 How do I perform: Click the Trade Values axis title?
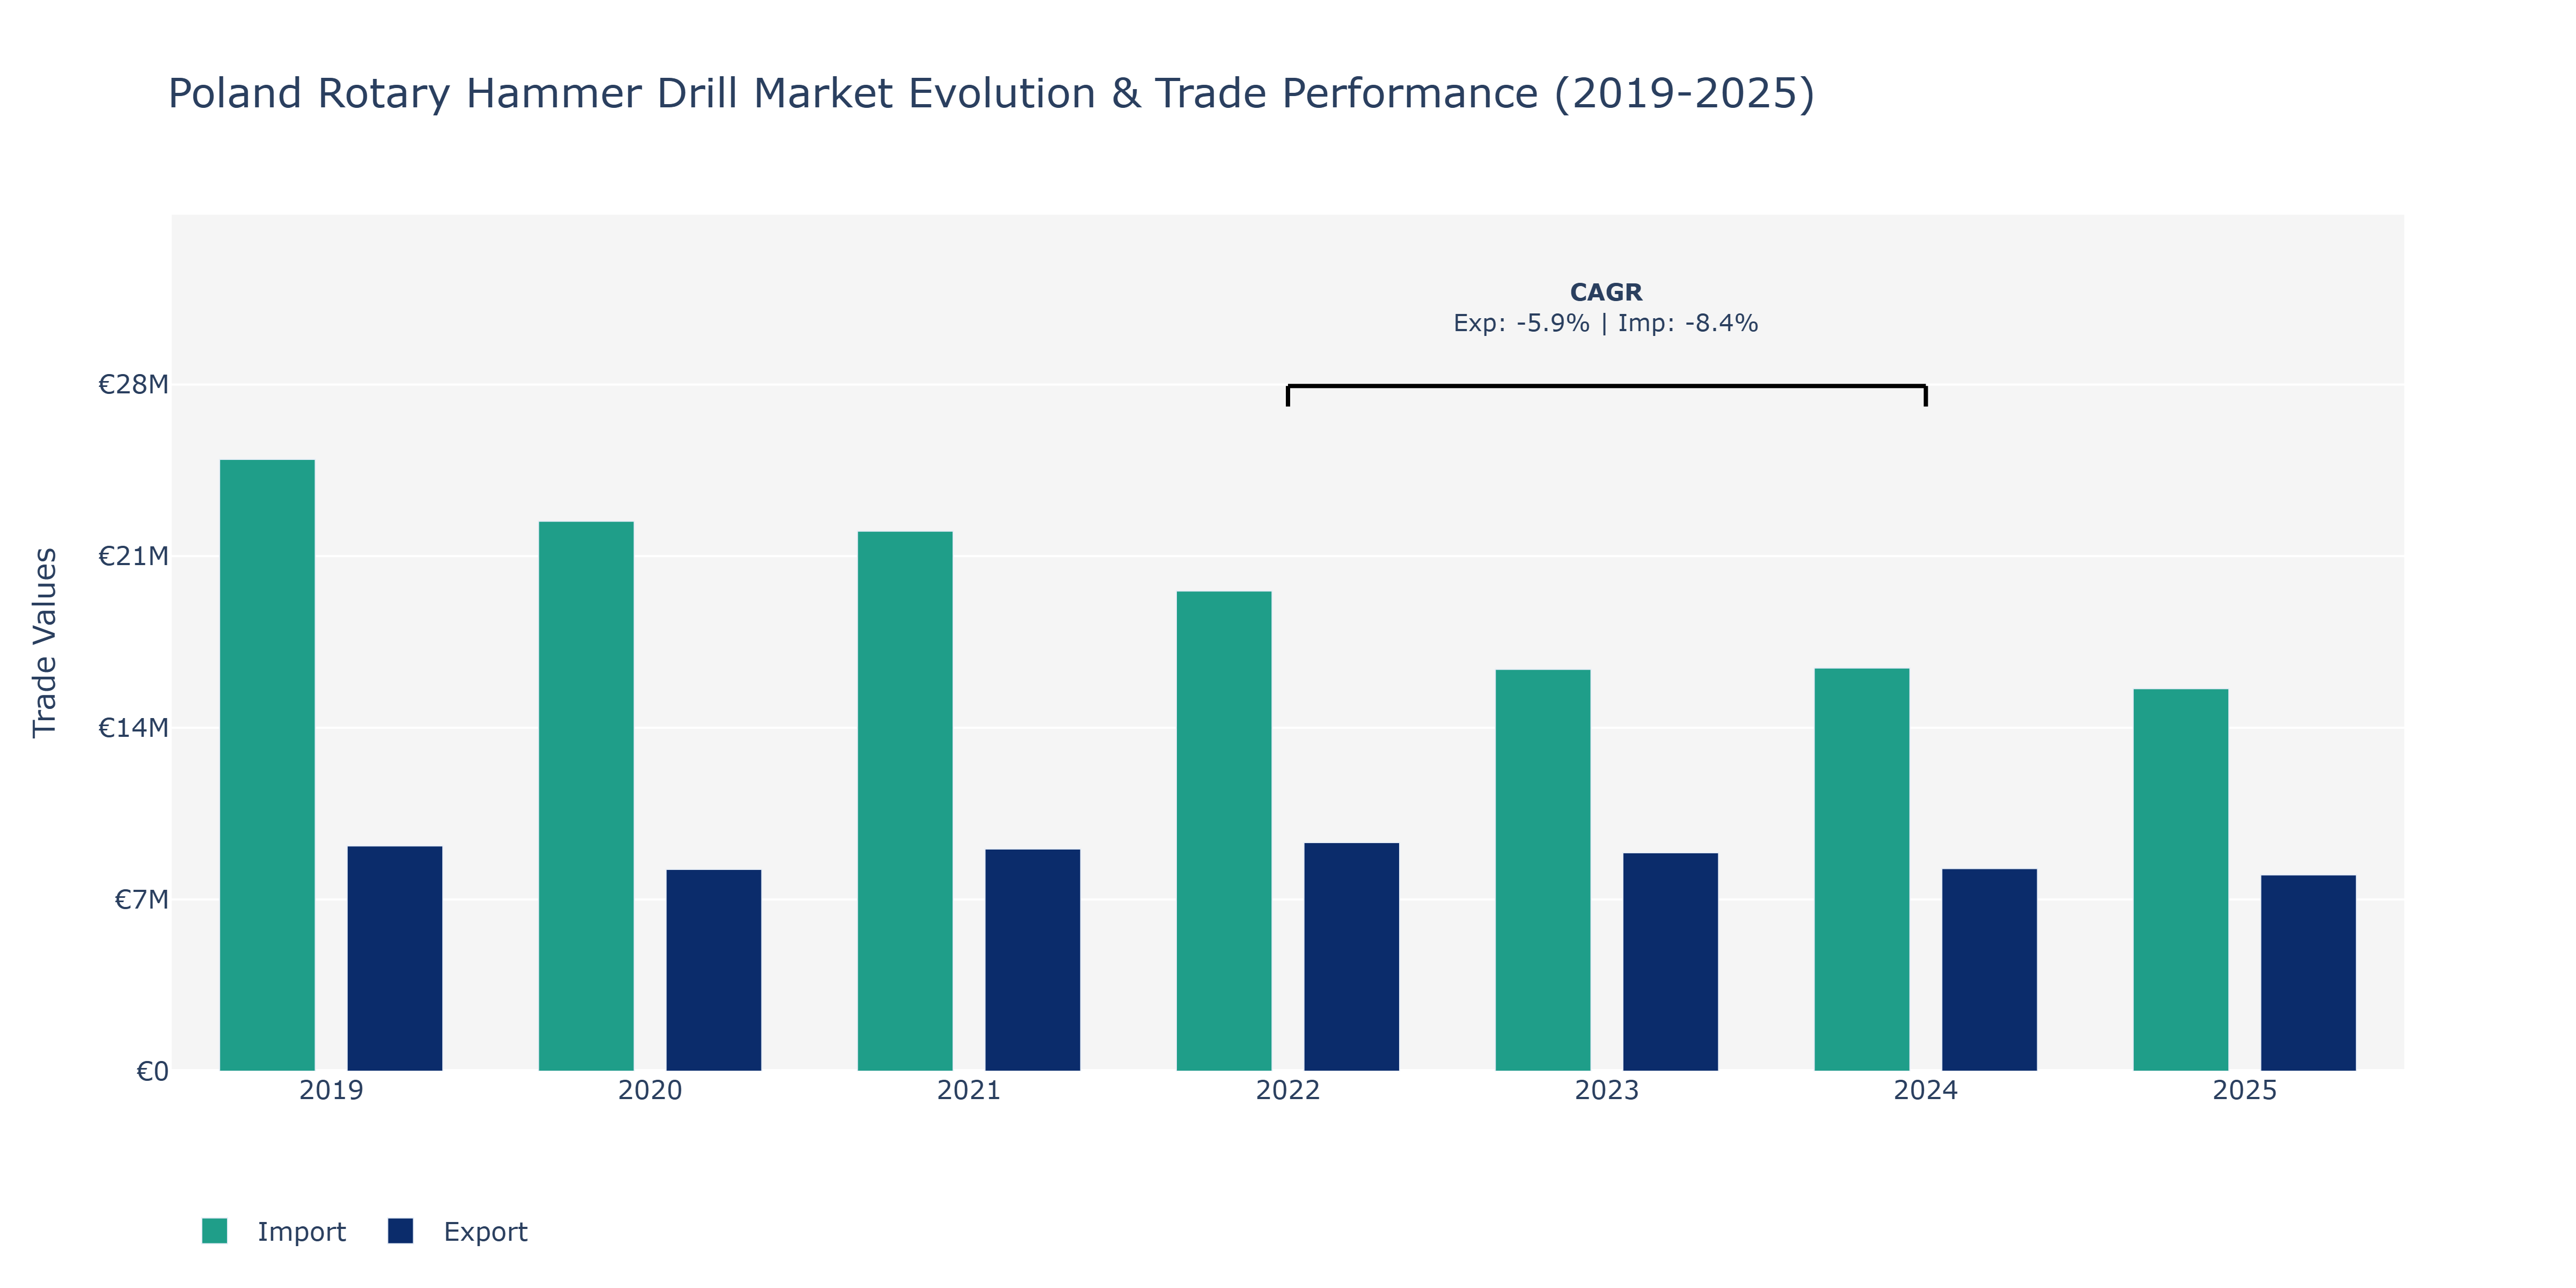[x=45, y=642]
